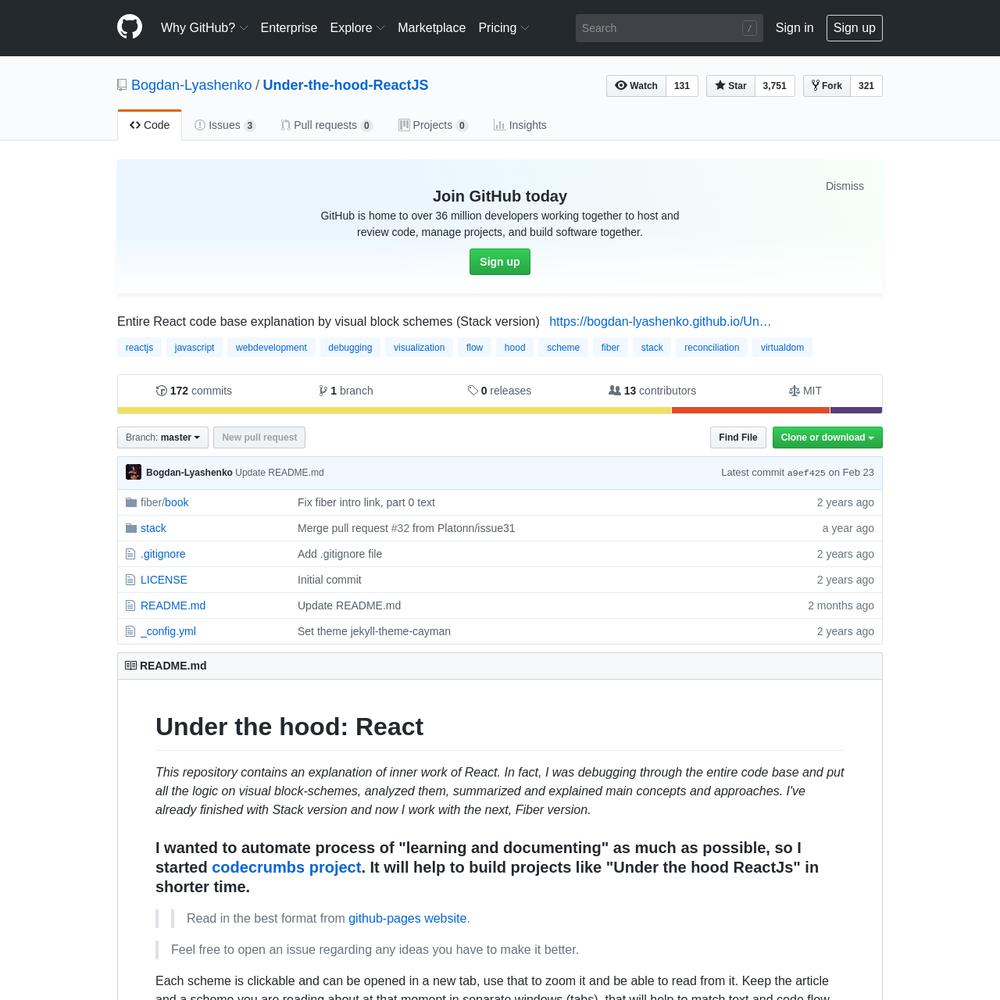The image size is (1000, 1000).
Task: Select the book icon in README.md header
Action: pos(131,665)
